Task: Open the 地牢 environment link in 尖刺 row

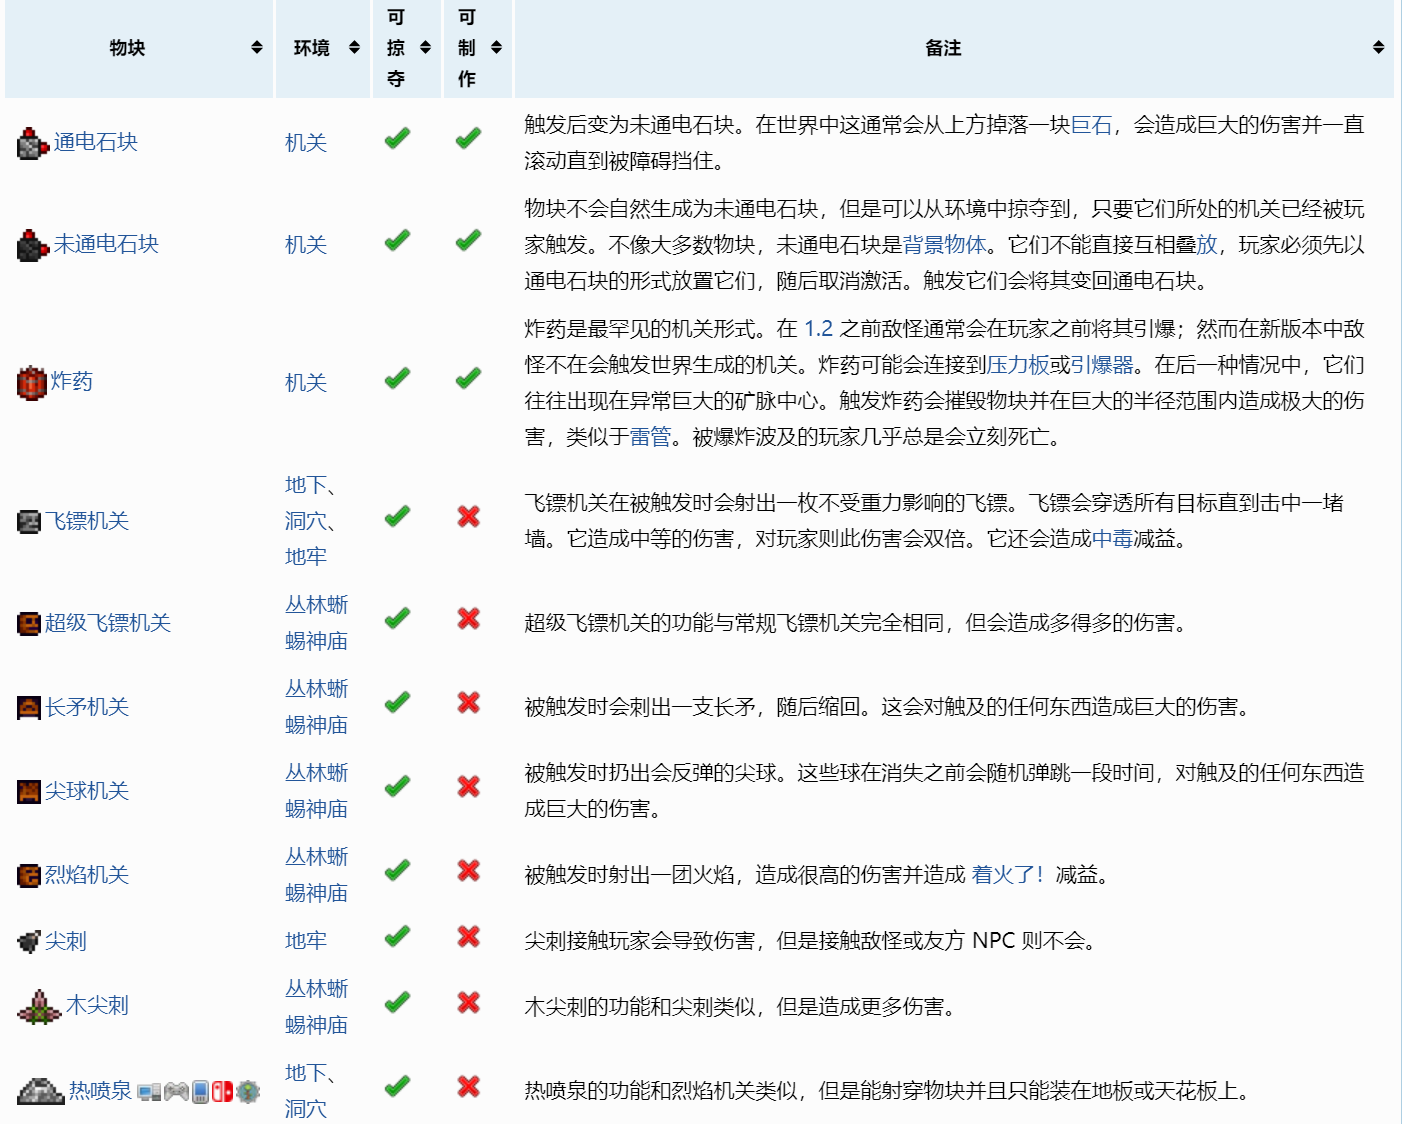Action: pyautogui.click(x=305, y=941)
